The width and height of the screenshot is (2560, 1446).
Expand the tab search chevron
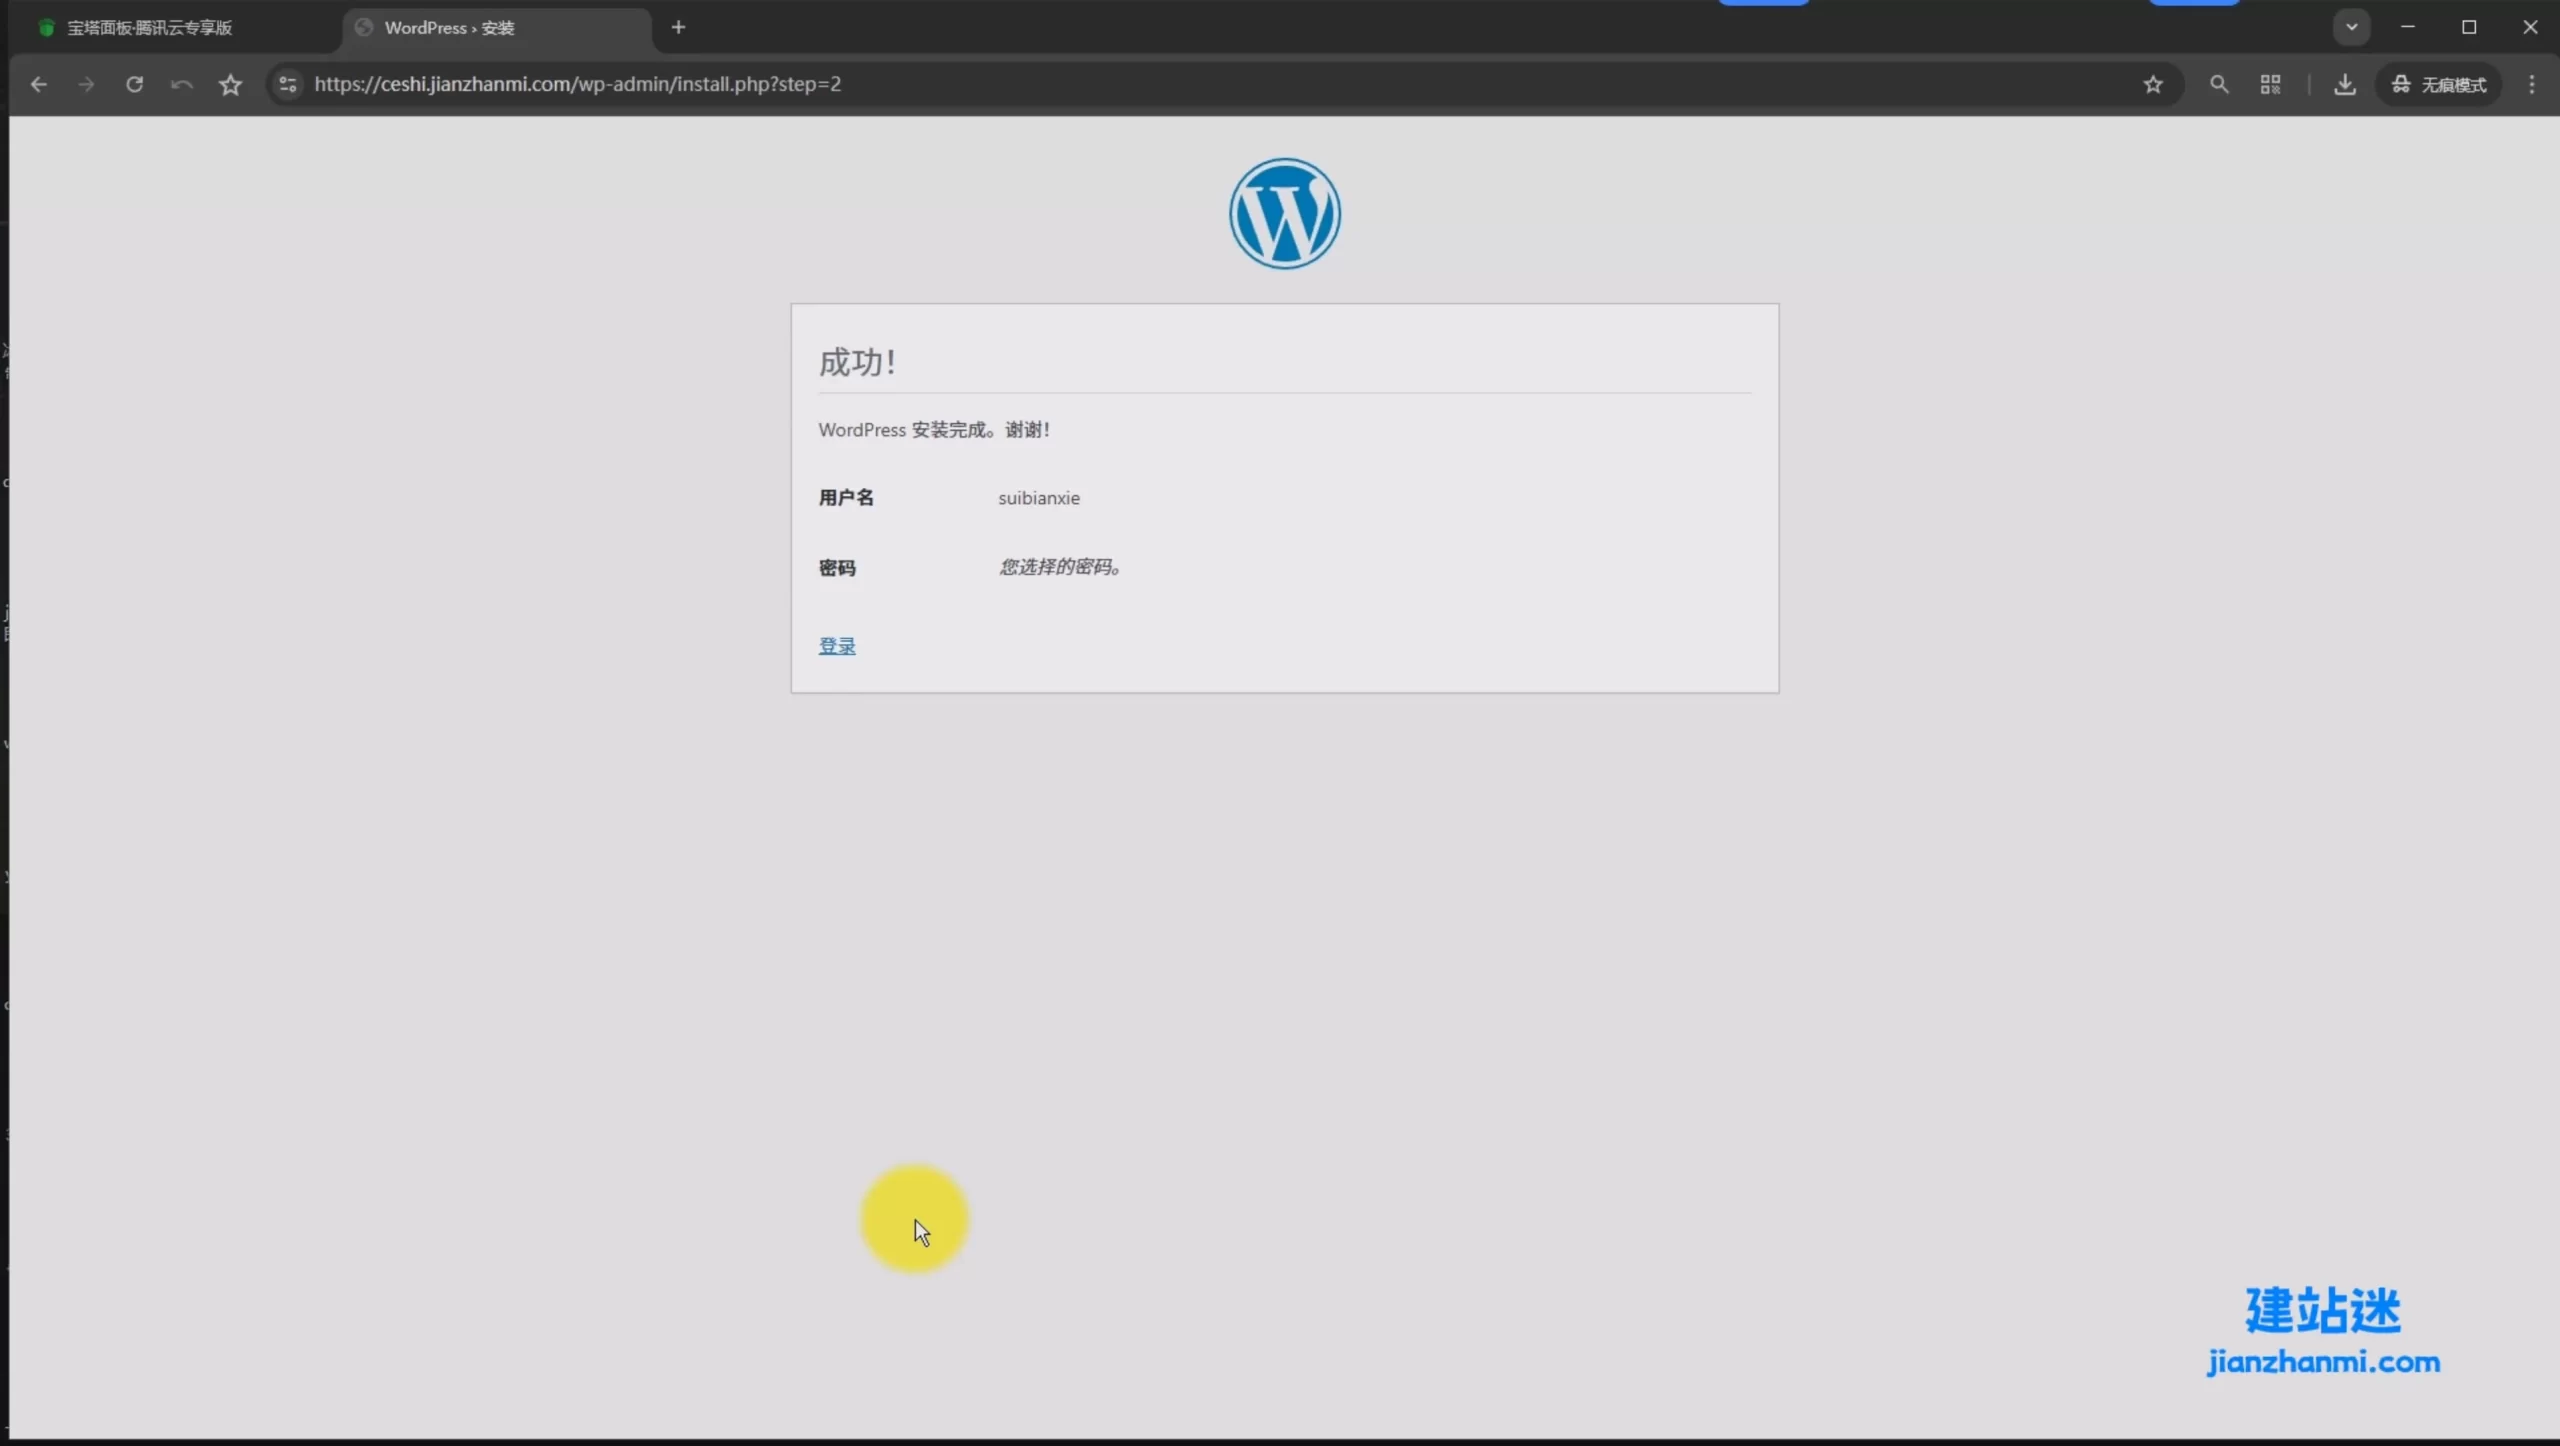coord(2351,27)
